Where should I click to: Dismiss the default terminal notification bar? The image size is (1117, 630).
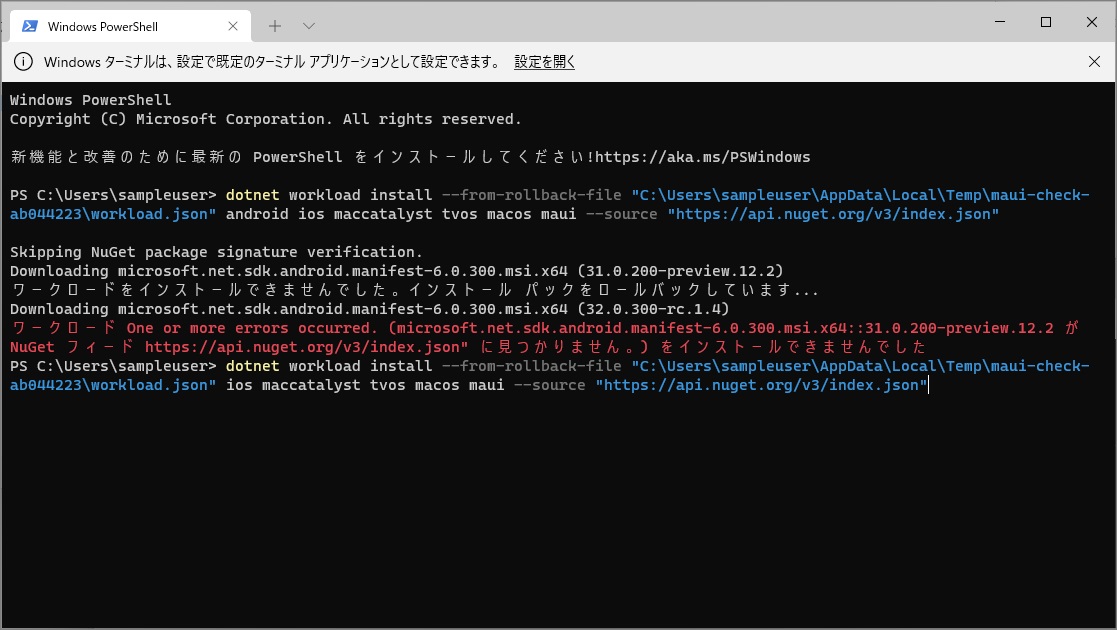point(1094,62)
